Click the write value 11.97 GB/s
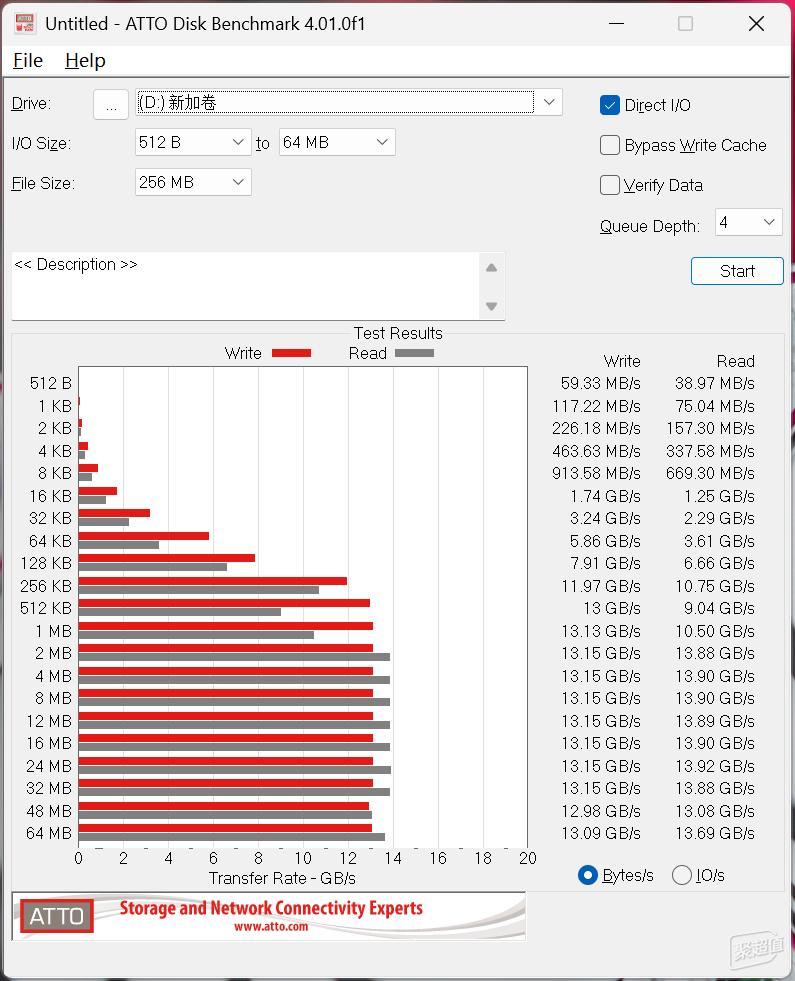This screenshot has width=795, height=981. (x=601, y=586)
